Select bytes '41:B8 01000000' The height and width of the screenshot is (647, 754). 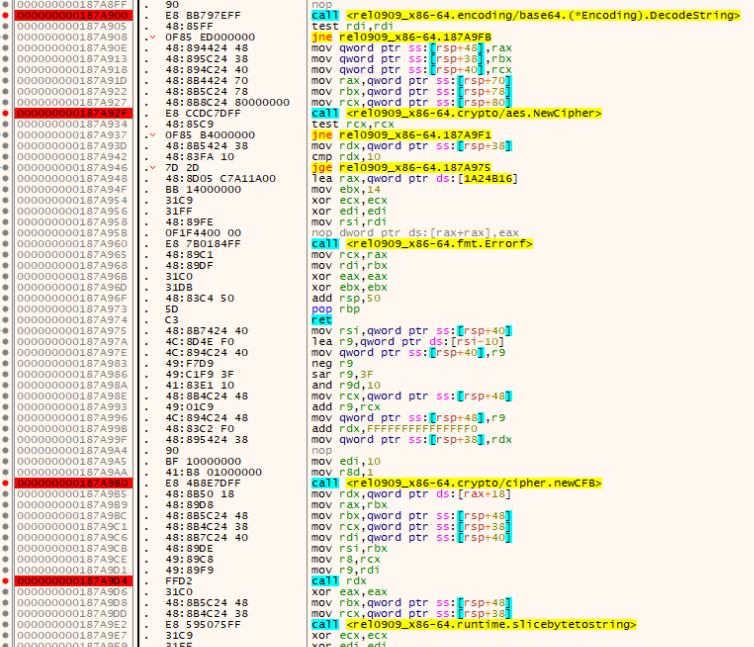[214, 472]
